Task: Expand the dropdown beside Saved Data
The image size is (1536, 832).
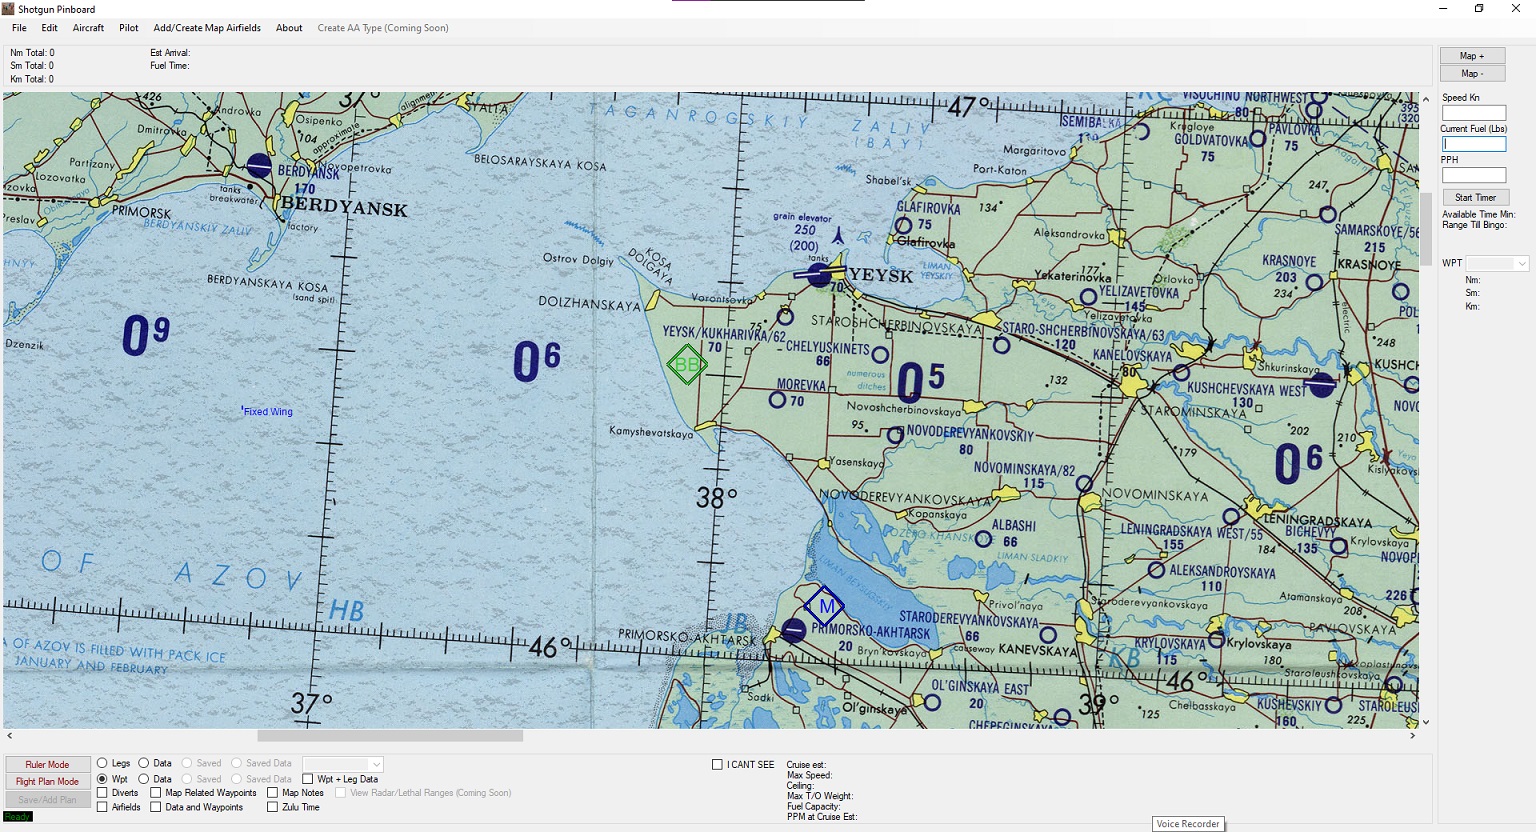Action: (x=376, y=765)
